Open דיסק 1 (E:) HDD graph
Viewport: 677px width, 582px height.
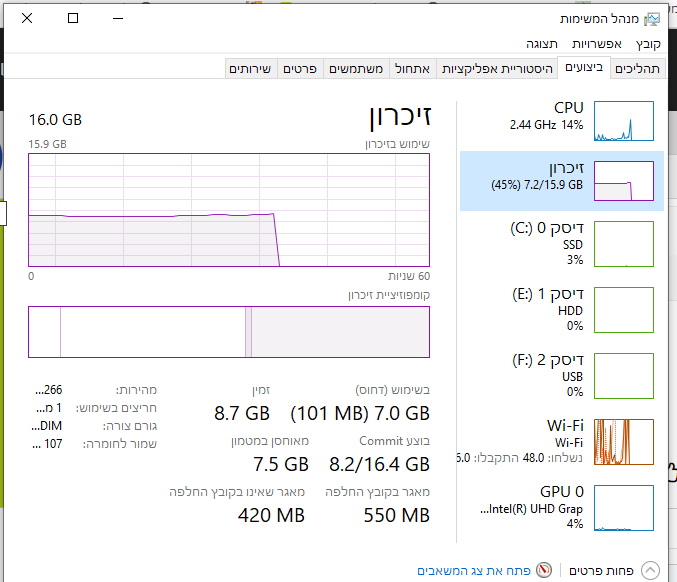[623, 309]
